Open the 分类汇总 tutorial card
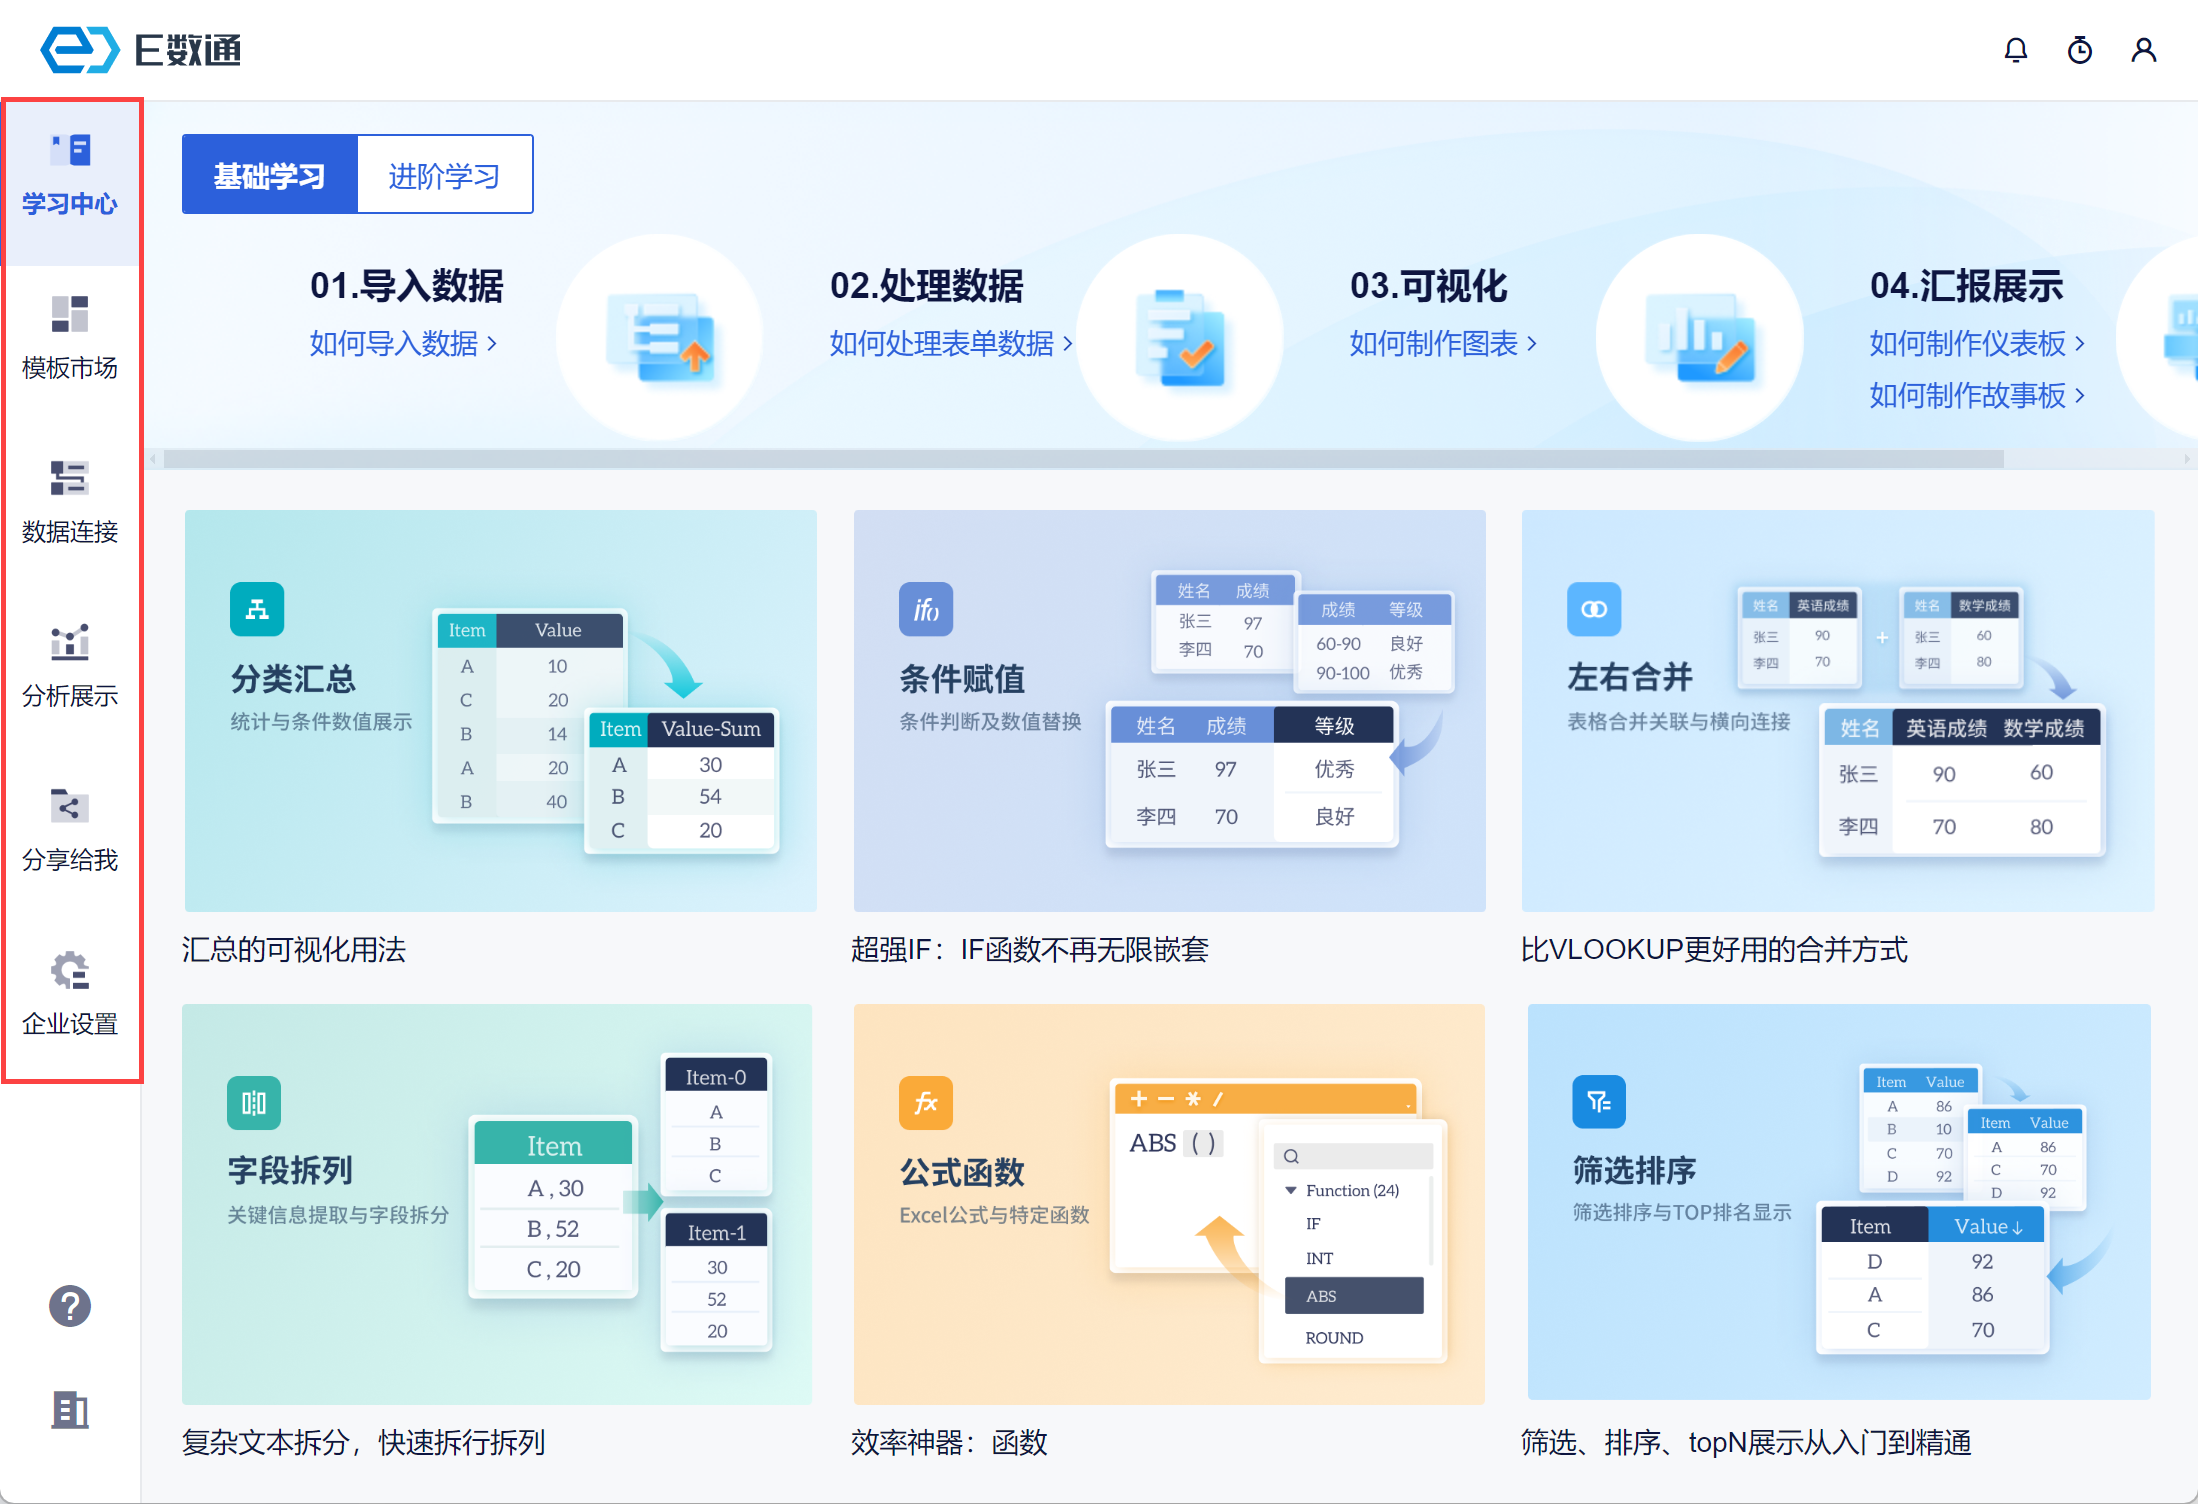 [500, 711]
